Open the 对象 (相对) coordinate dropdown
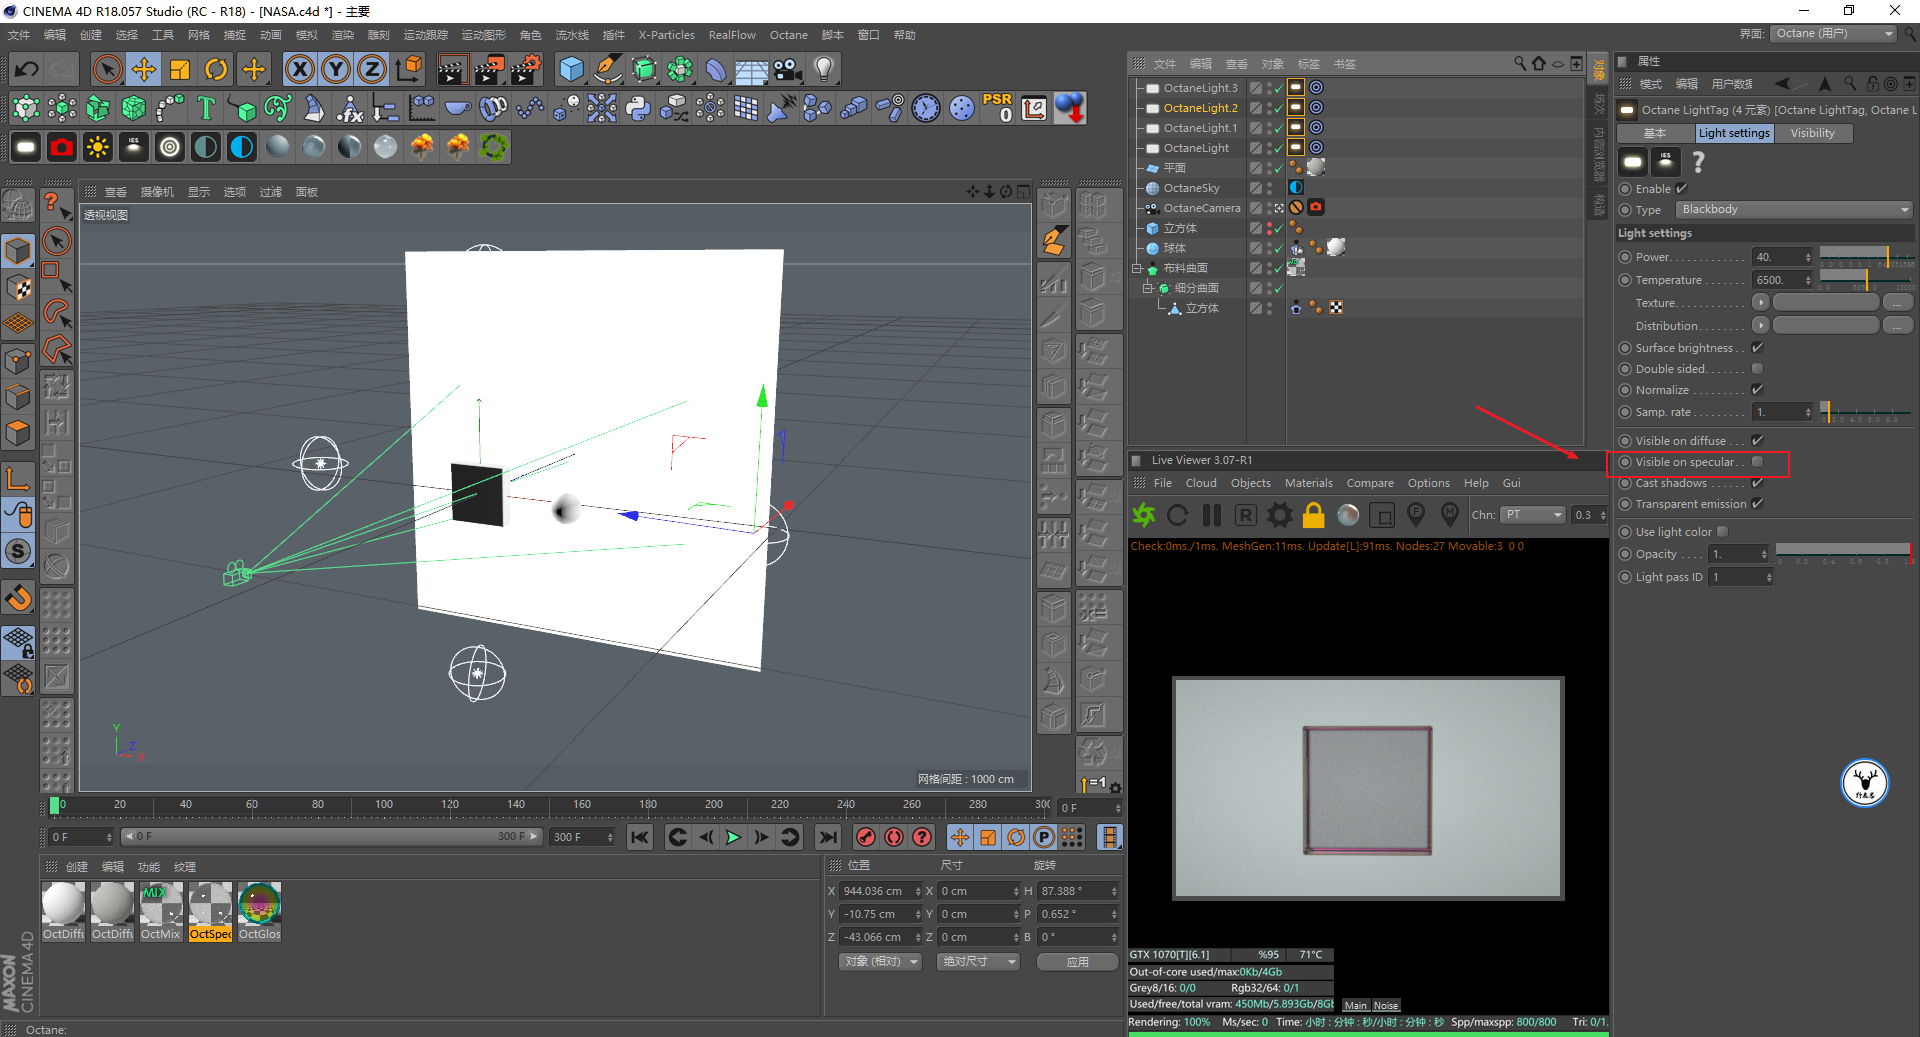The height and width of the screenshot is (1037, 1920). coord(881,962)
